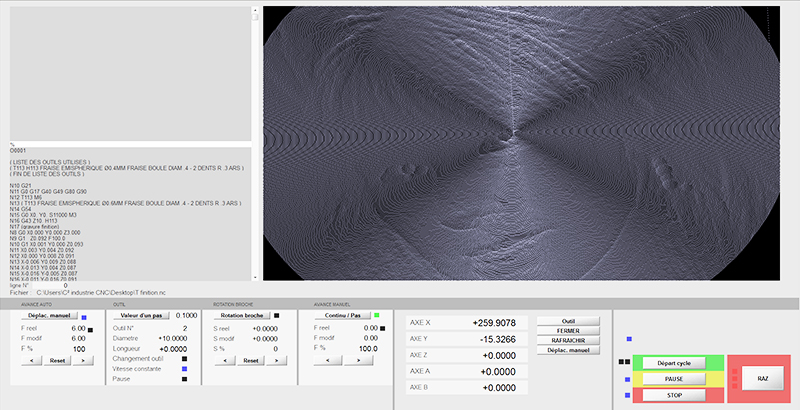Start the cycle with Départ cycle
800x410 pixels.
(674, 364)
